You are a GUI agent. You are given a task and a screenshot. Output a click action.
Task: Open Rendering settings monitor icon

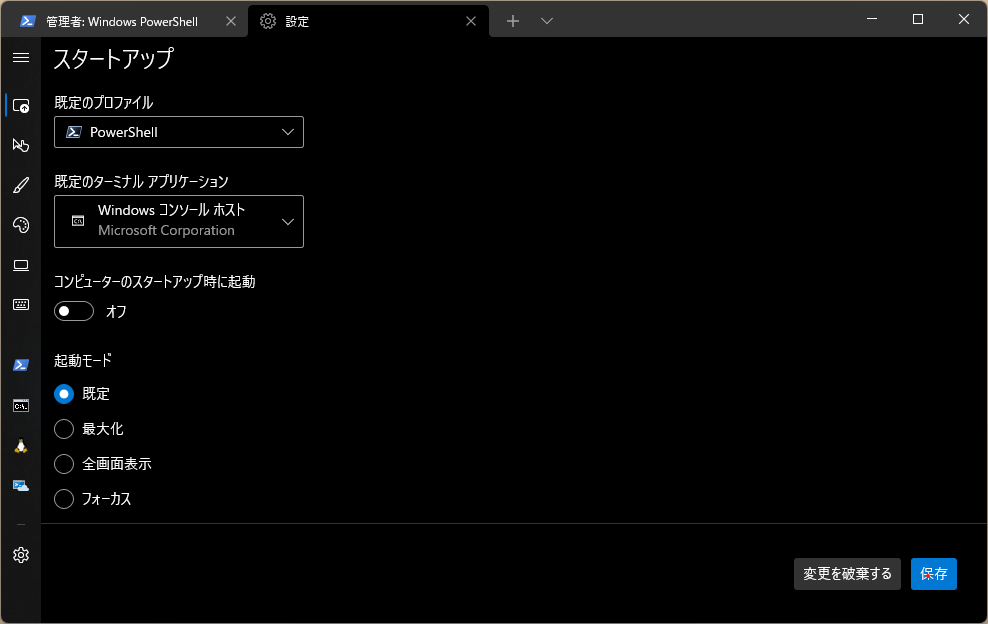(20, 265)
